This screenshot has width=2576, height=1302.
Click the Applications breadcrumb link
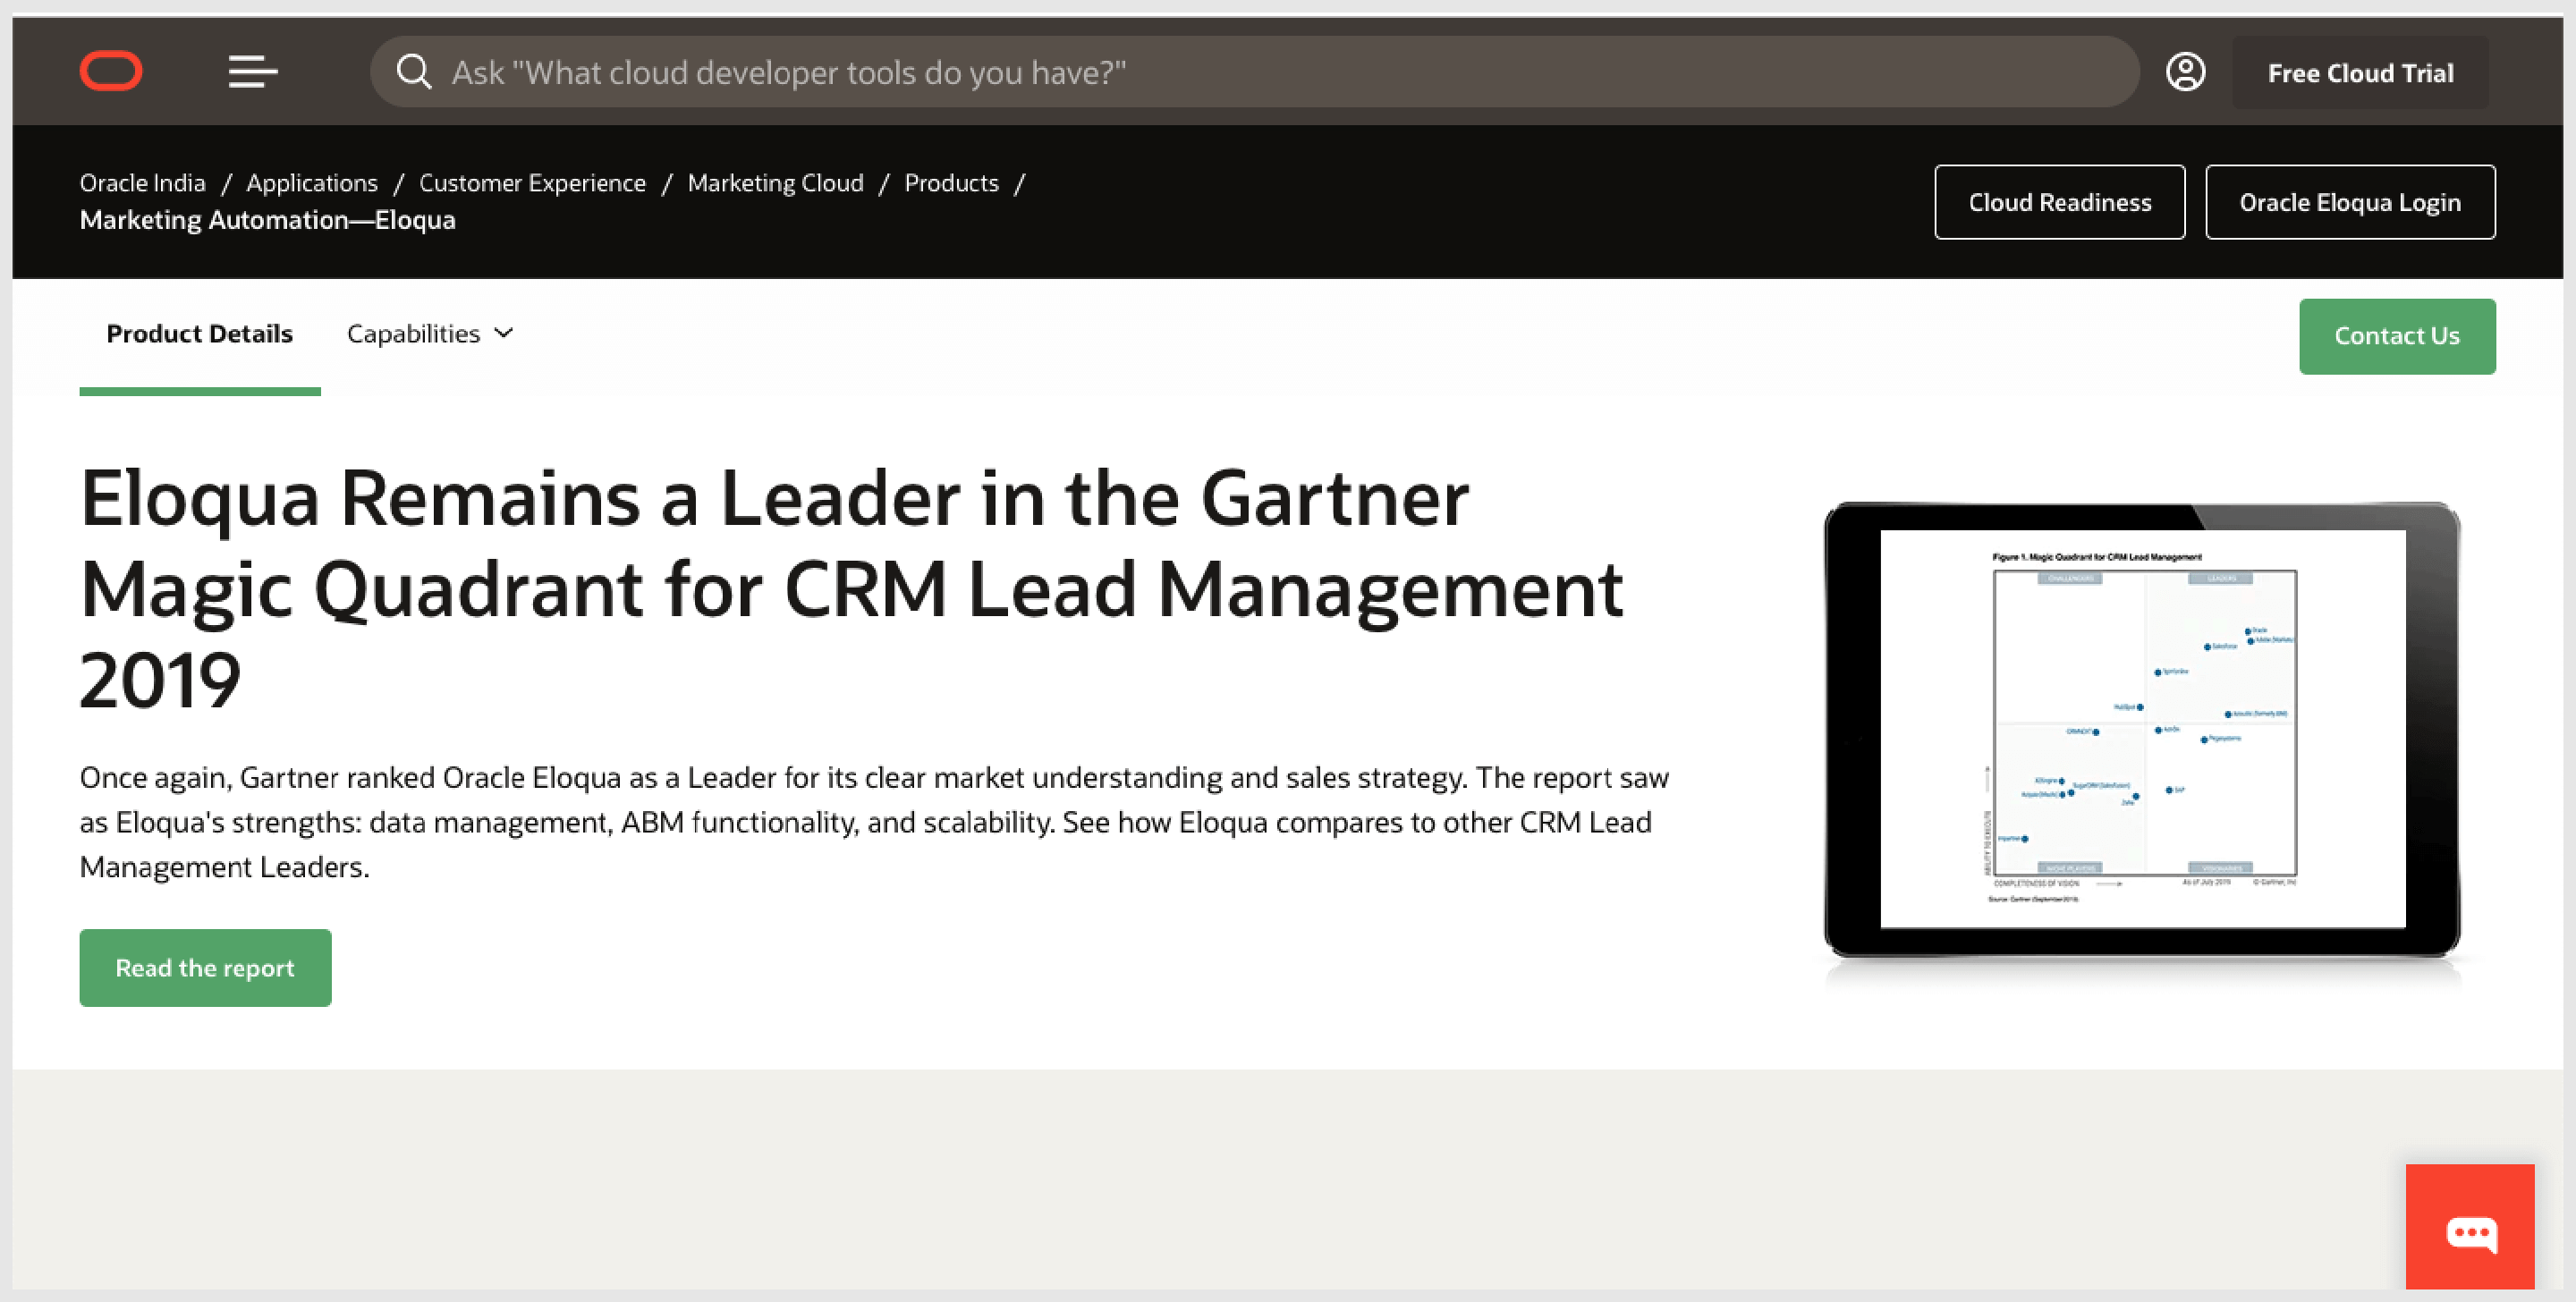pos(310,182)
